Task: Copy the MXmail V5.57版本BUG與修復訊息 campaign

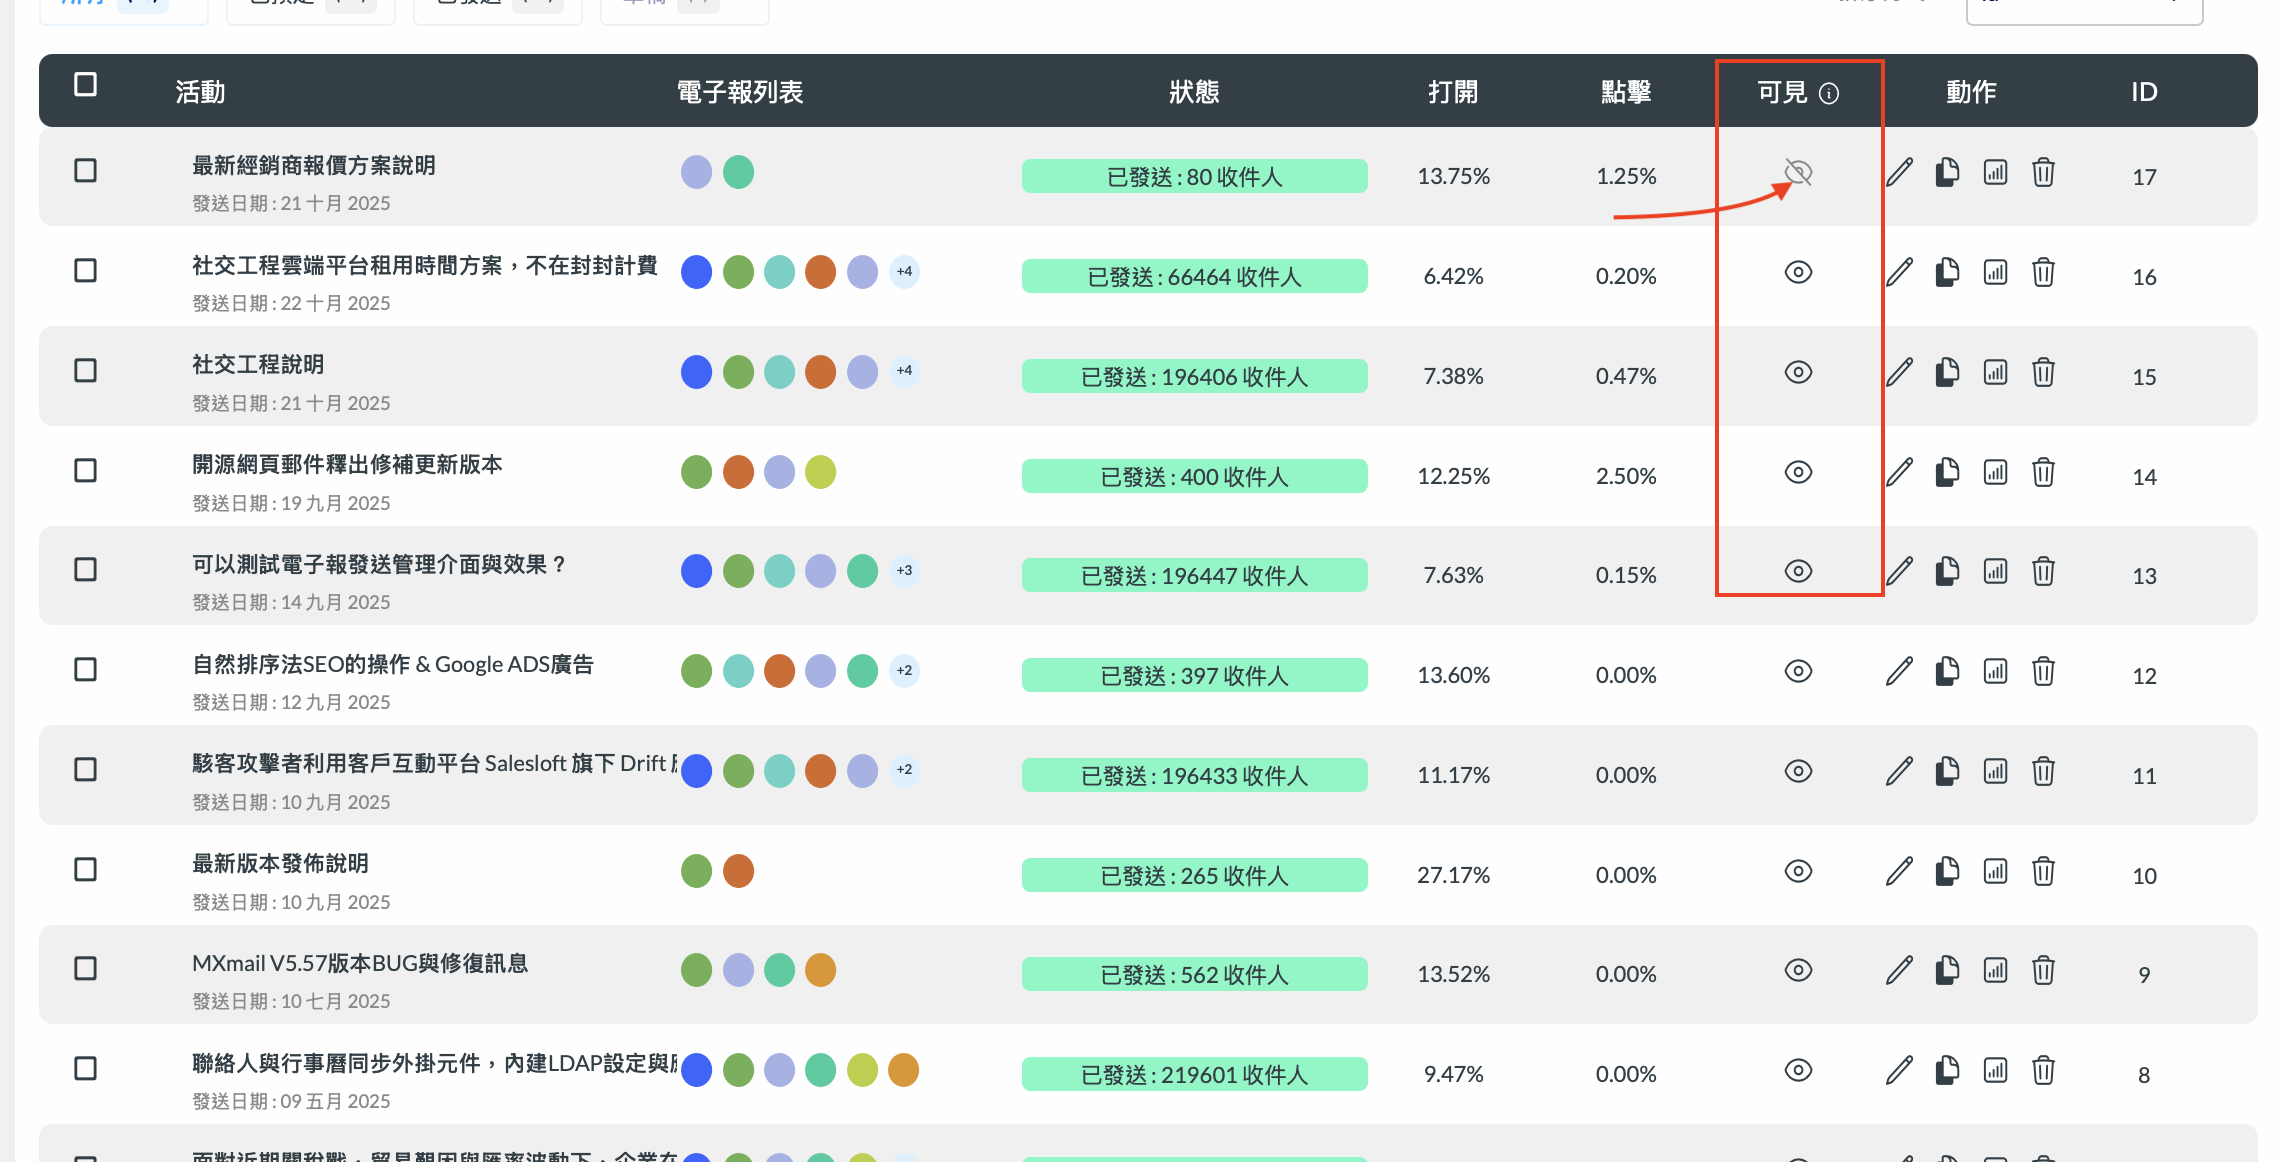Action: [1946, 970]
